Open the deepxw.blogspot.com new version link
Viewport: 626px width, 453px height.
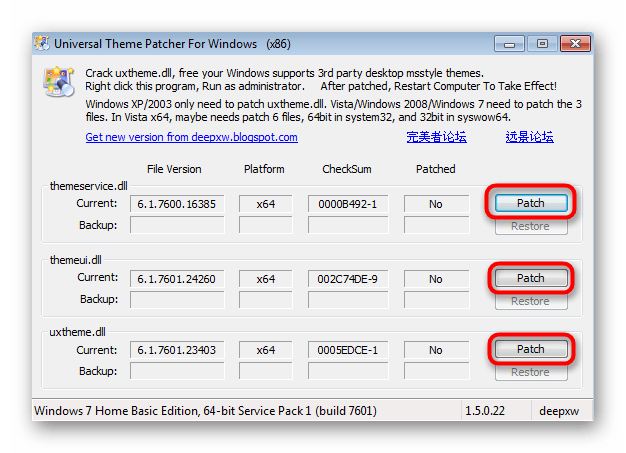(191, 137)
